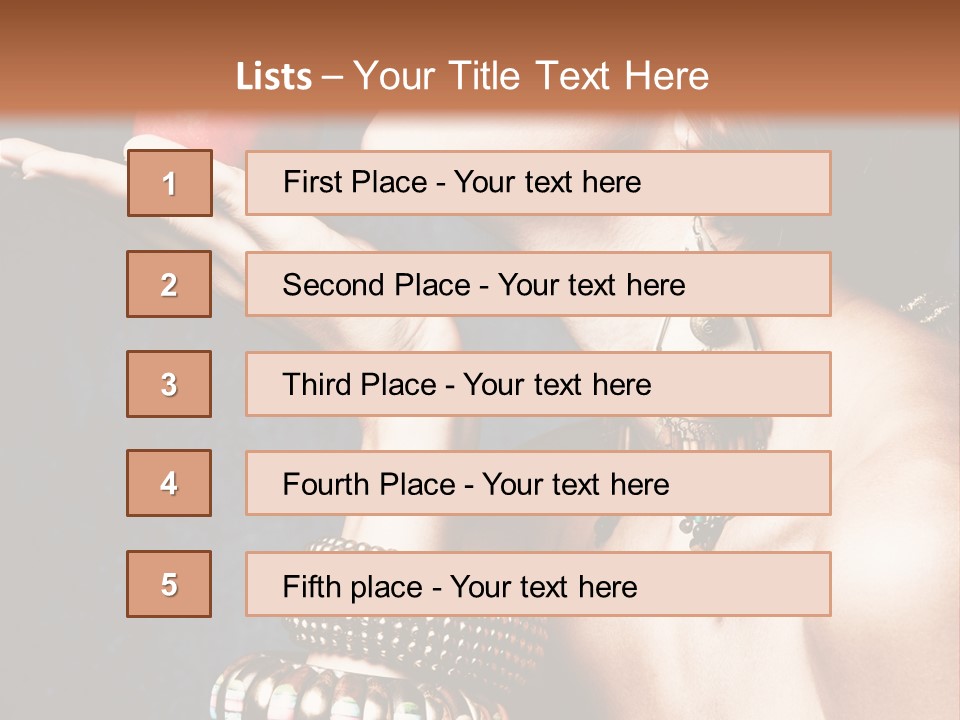Image resolution: width=960 pixels, height=720 pixels.
Task: Click the word "Here" in slide title
Action: point(666,77)
